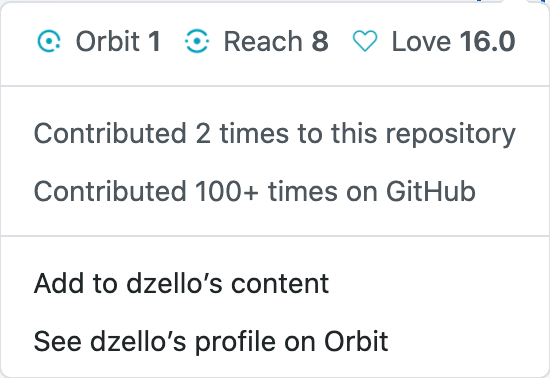Viewport: 550px width, 378px height.
Task: Click the word repository in contributions line
Action: tap(451, 135)
